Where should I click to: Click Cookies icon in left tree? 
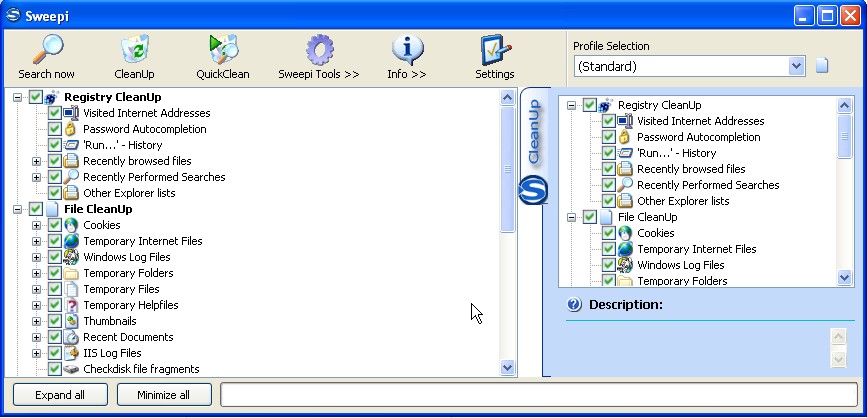click(x=71, y=226)
